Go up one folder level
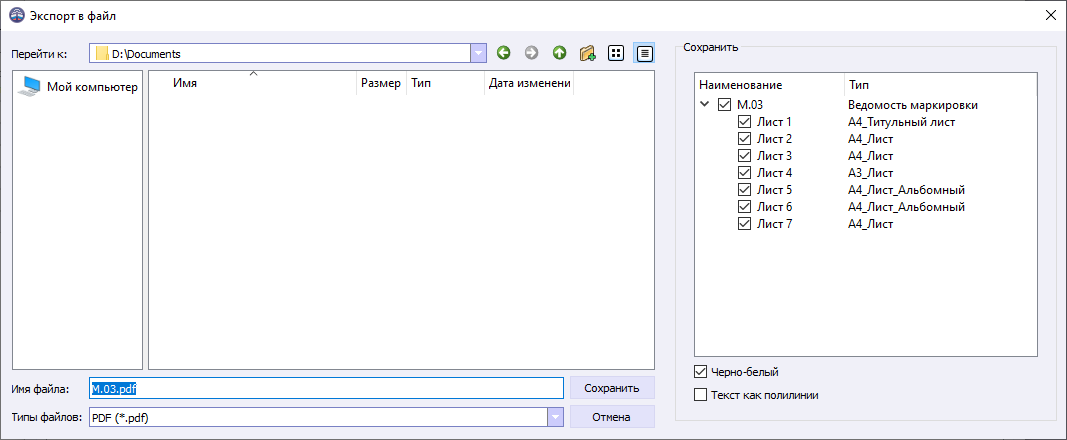The height and width of the screenshot is (440, 1067). coord(559,53)
